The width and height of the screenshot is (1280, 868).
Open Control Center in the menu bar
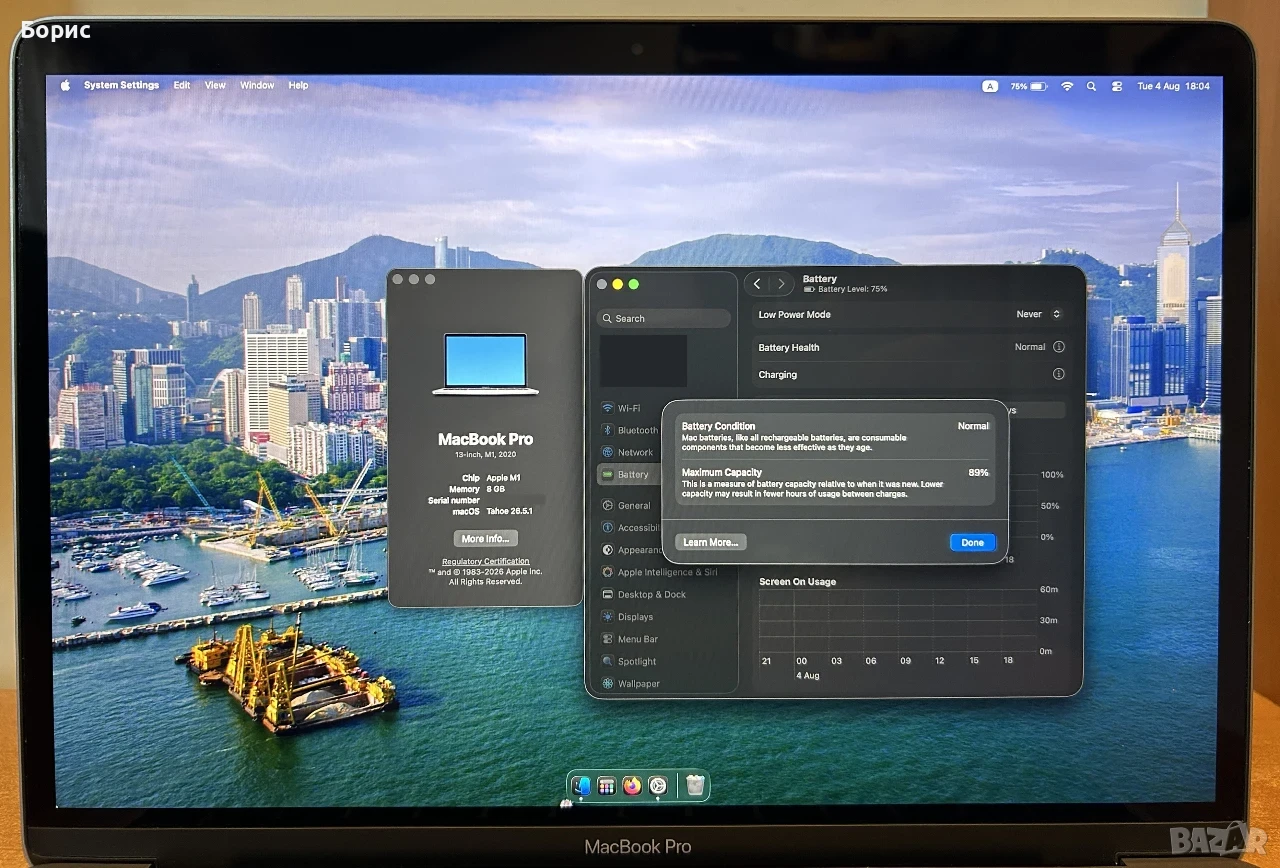(1116, 87)
